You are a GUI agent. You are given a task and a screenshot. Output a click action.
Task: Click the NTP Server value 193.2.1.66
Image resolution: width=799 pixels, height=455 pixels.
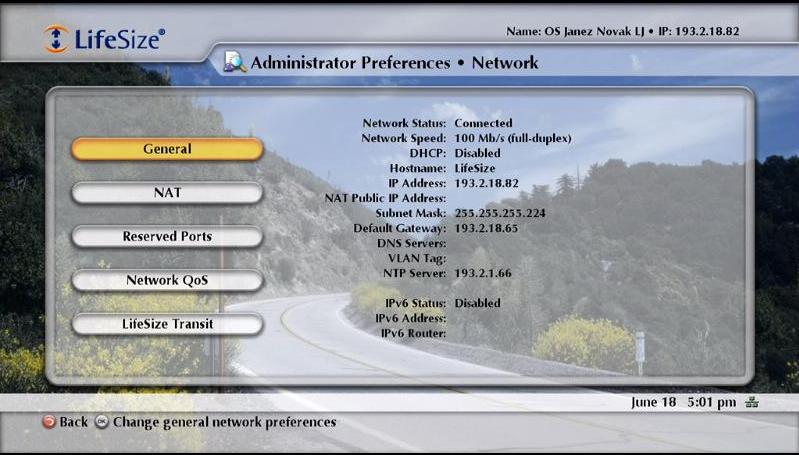pos(483,274)
